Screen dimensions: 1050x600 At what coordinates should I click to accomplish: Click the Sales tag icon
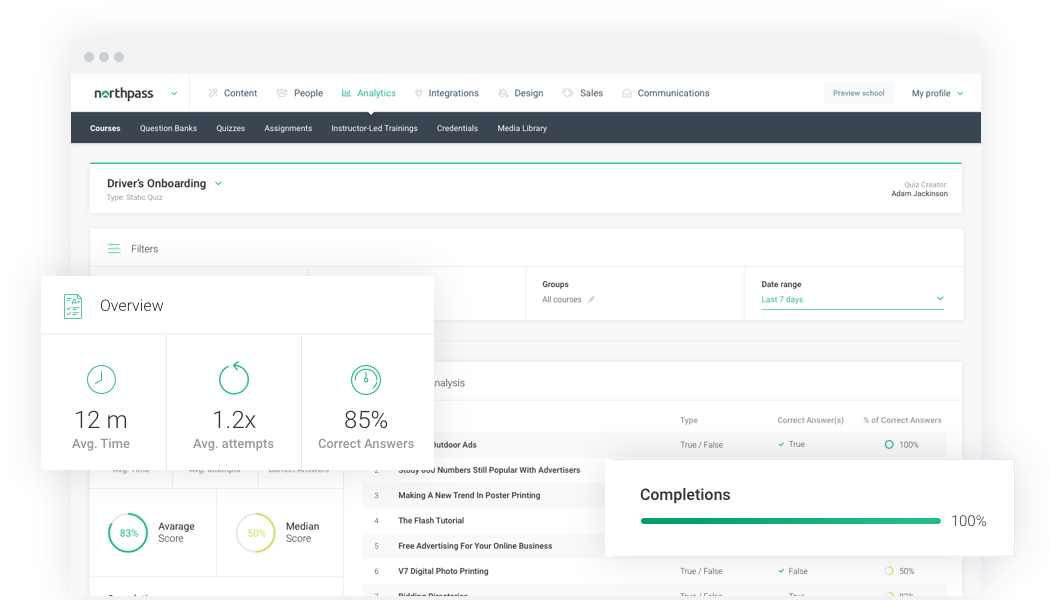point(568,93)
